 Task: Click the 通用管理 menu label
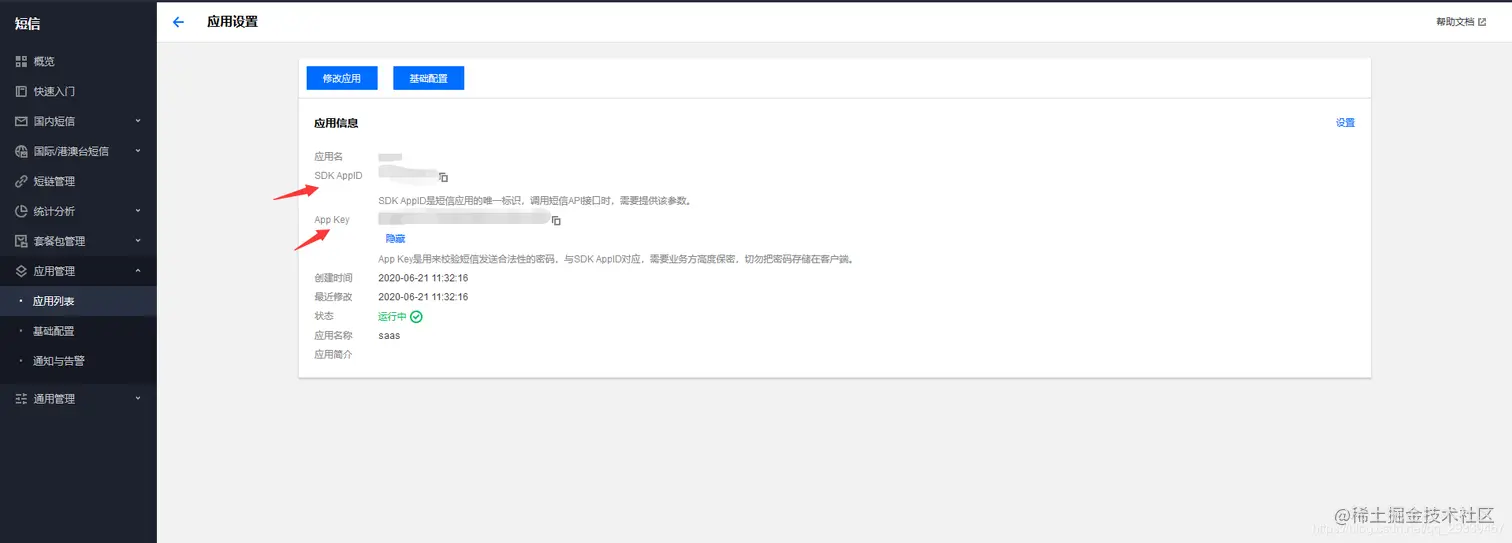tap(54, 399)
